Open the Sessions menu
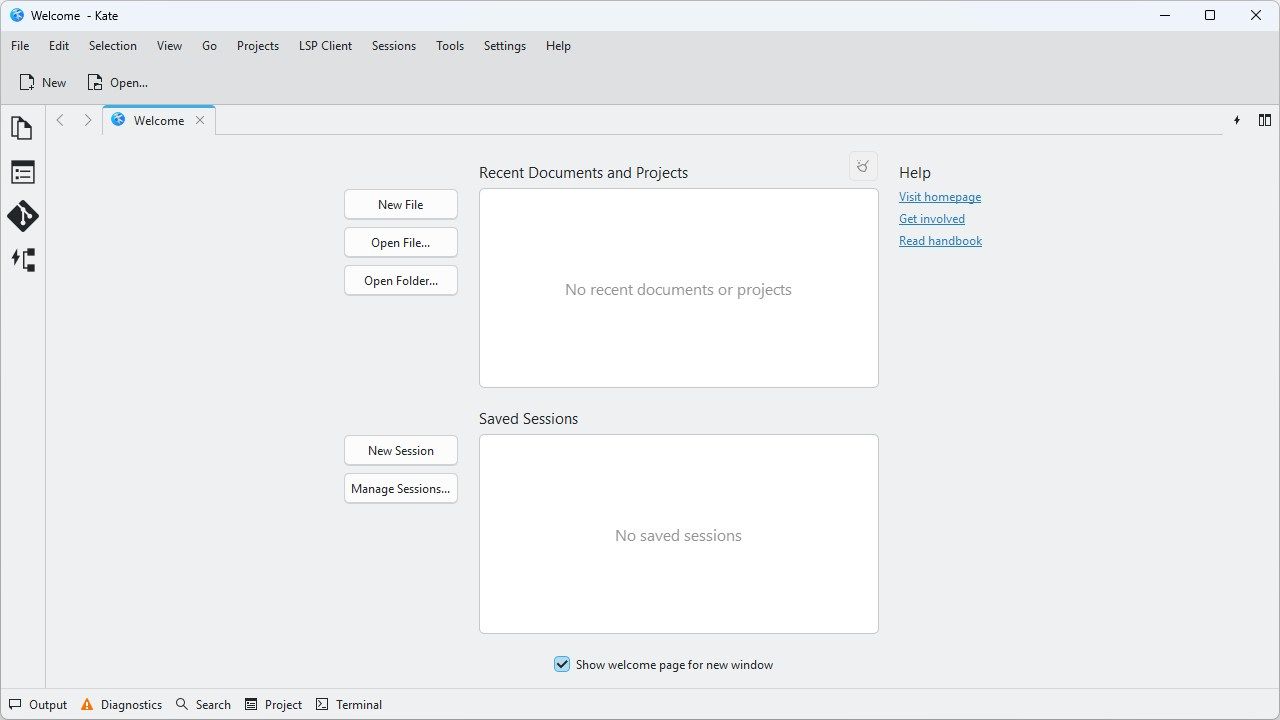Viewport: 1280px width, 720px height. tap(393, 46)
